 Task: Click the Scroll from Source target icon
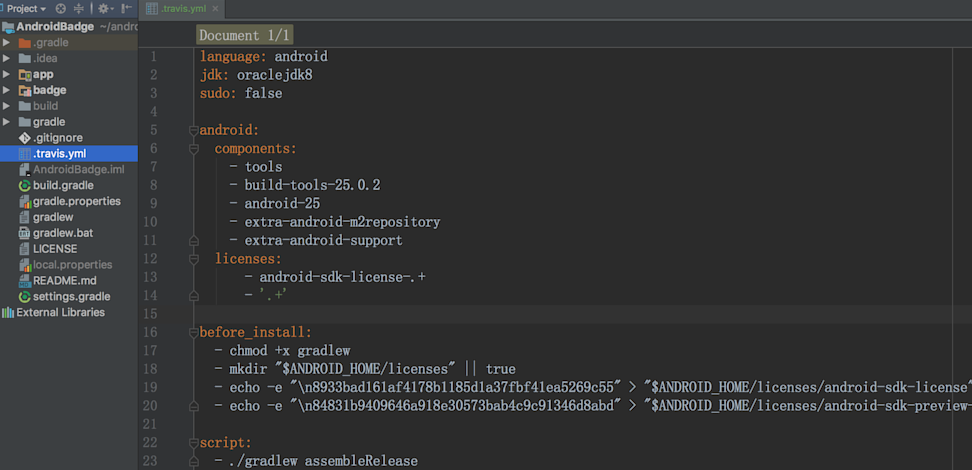pyautogui.click(x=61, y=9)
